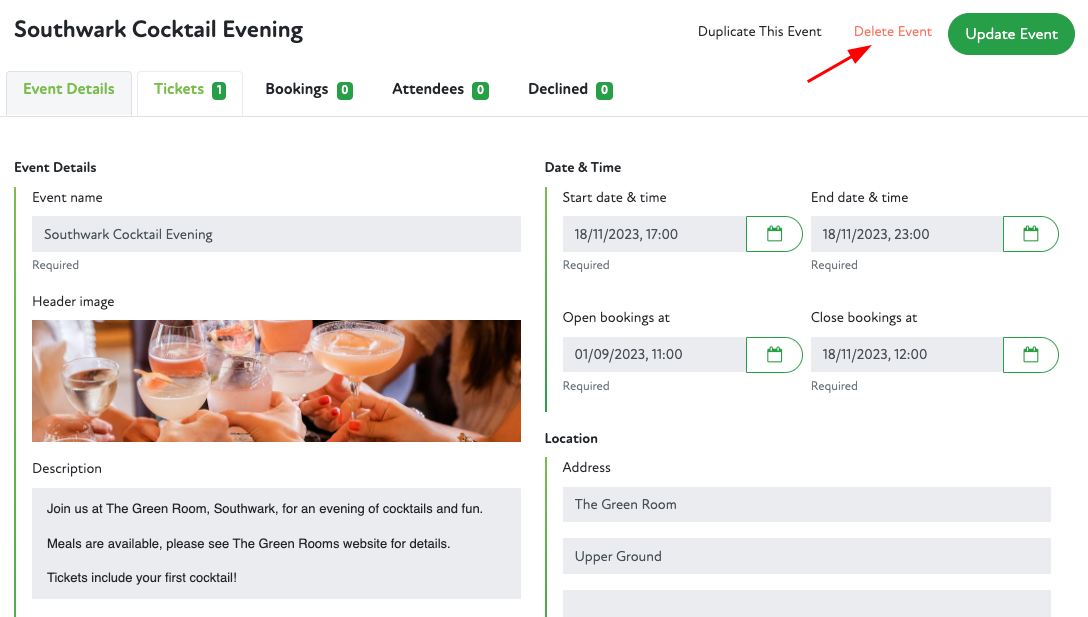The width and height of the screenshot is (1088, 617).
Task: Click calendar icon beside Open bookings at
Action: [774, 354]
